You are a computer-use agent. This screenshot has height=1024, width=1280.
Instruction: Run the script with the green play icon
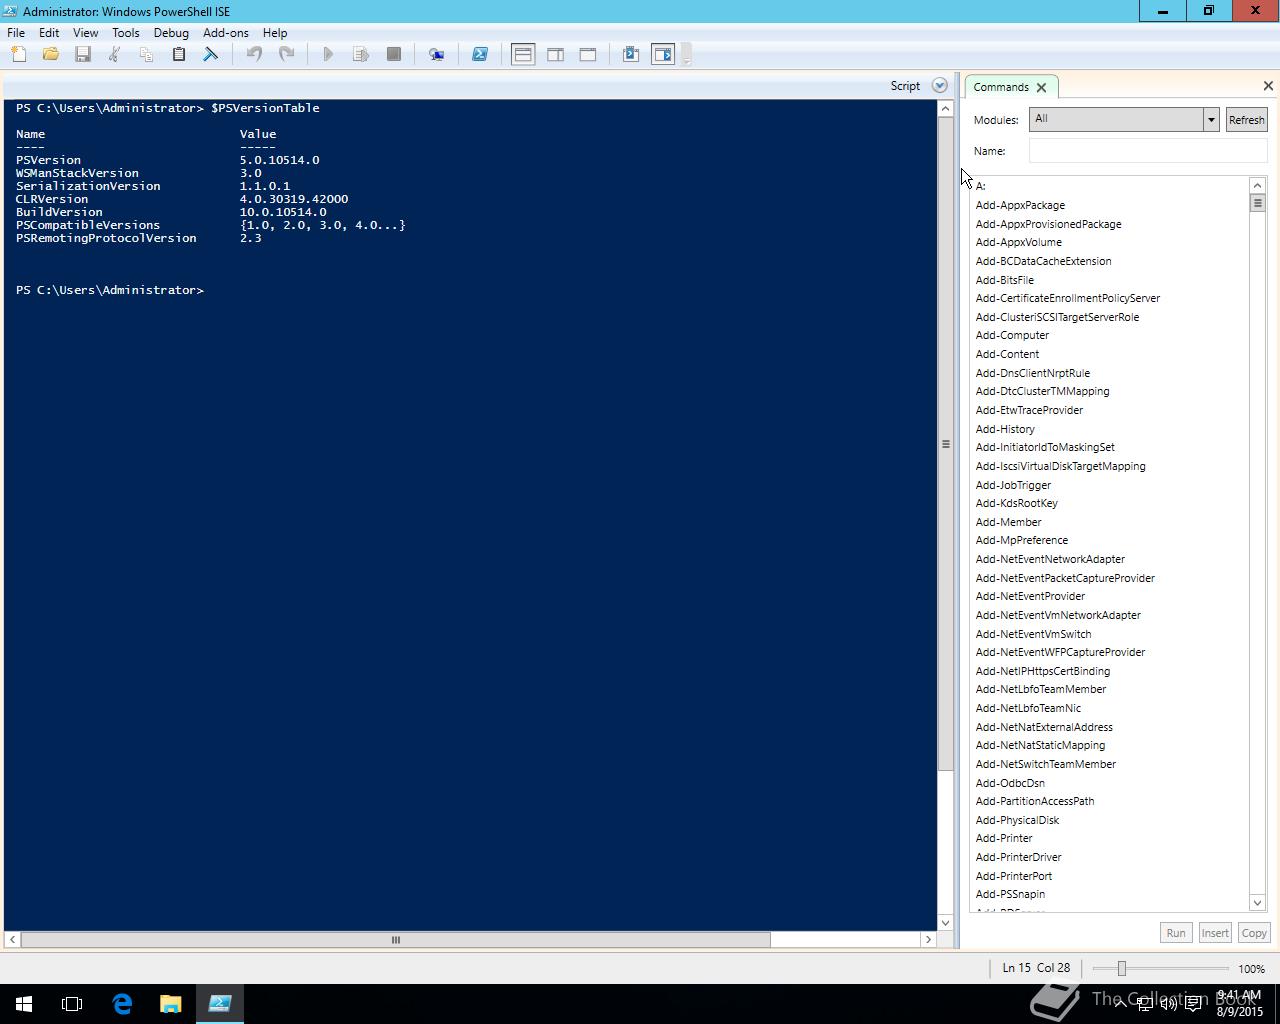click(x=328, y=54)
